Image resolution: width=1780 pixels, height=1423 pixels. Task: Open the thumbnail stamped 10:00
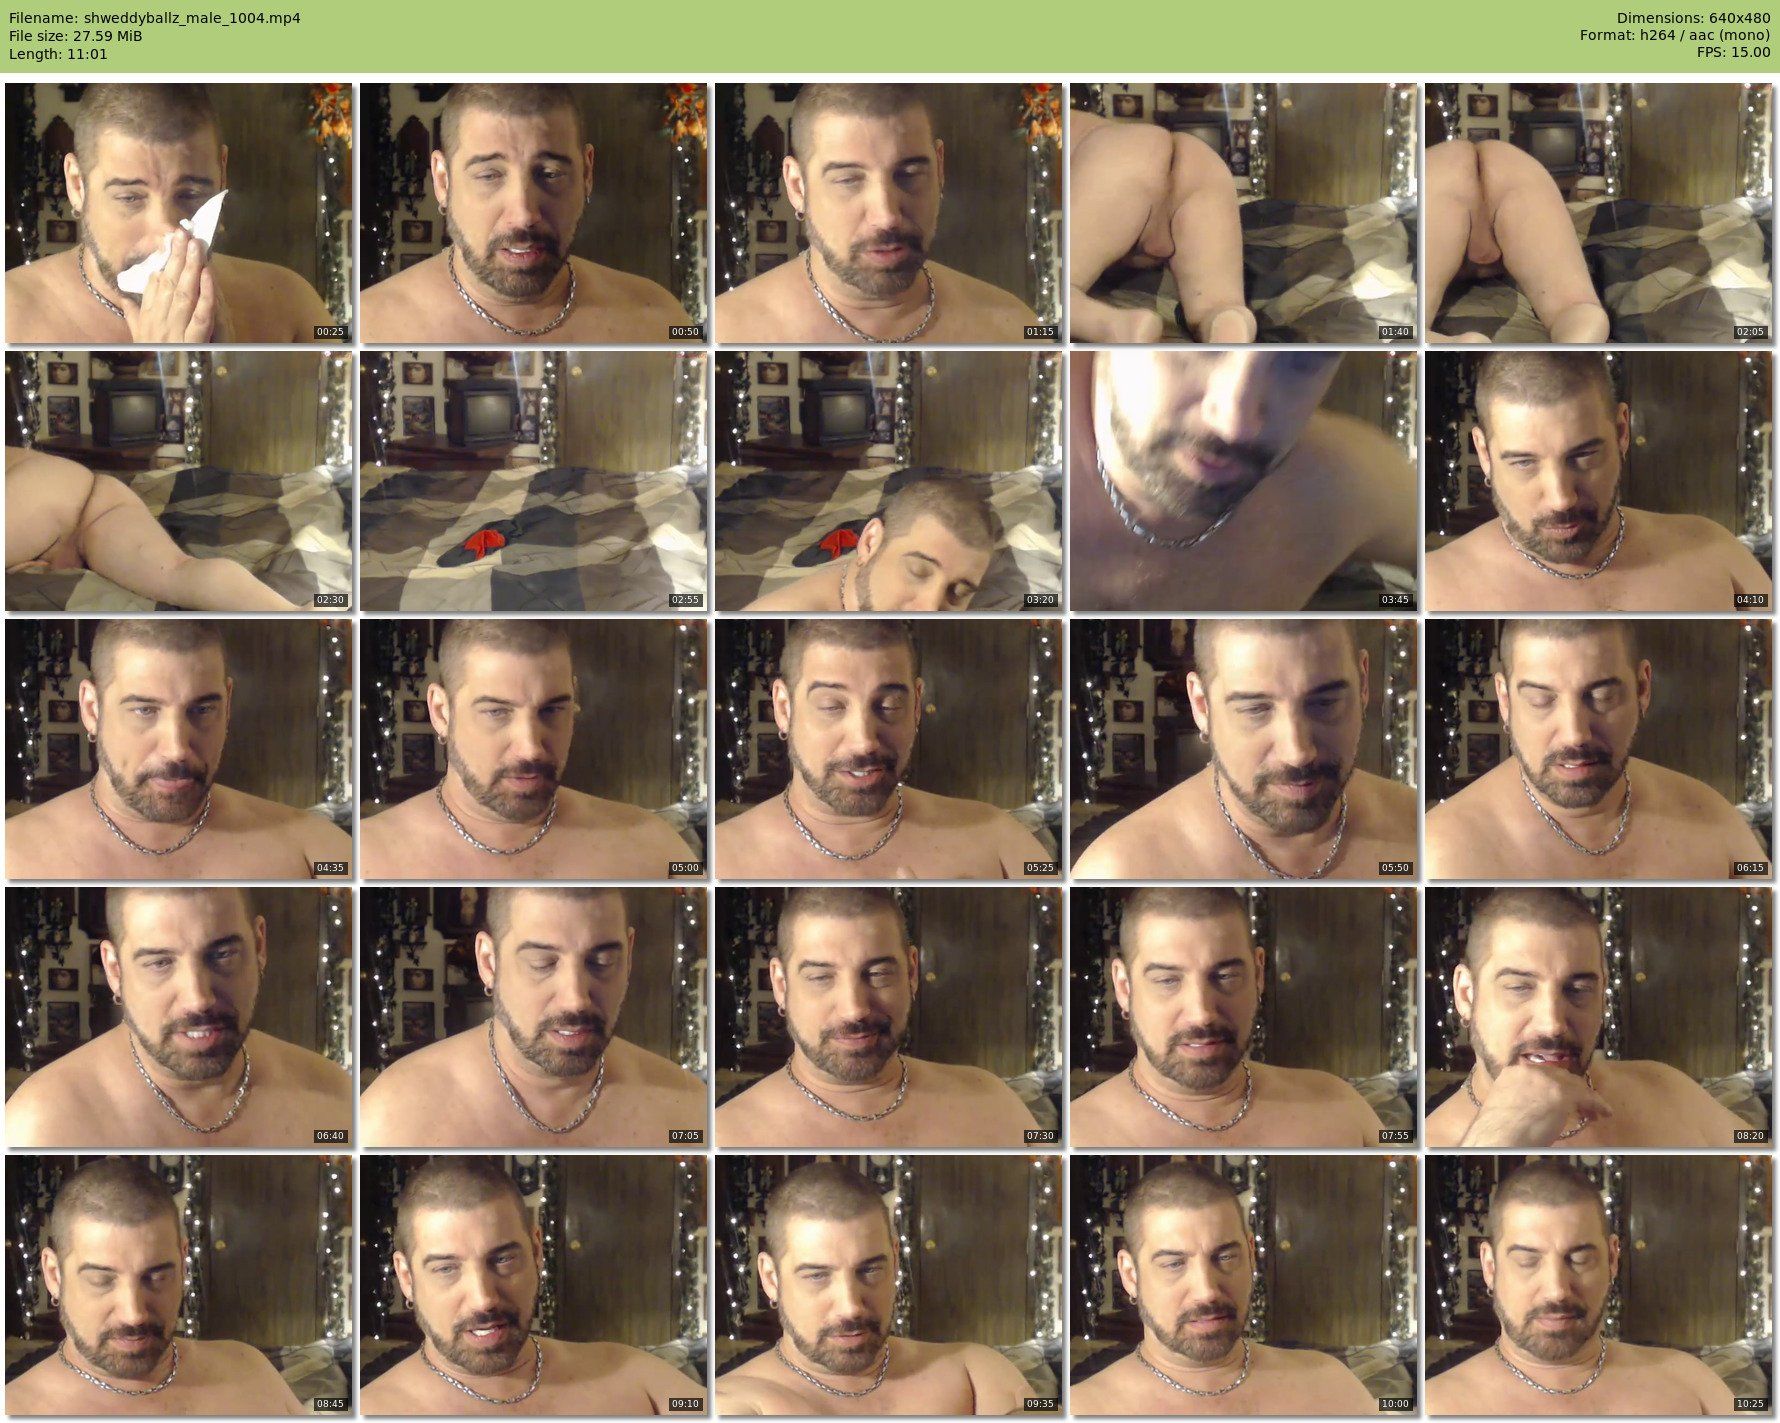tap(1243, 1285)
